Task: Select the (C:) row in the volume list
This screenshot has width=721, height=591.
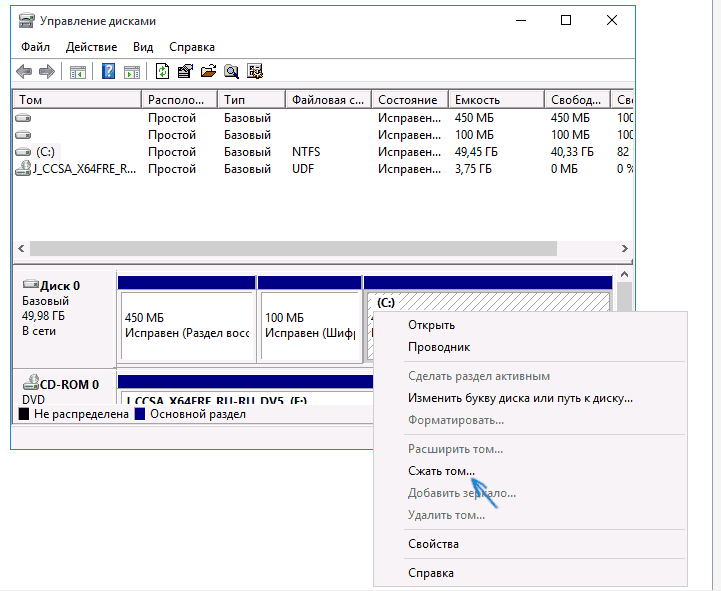Action: [323, 152]
